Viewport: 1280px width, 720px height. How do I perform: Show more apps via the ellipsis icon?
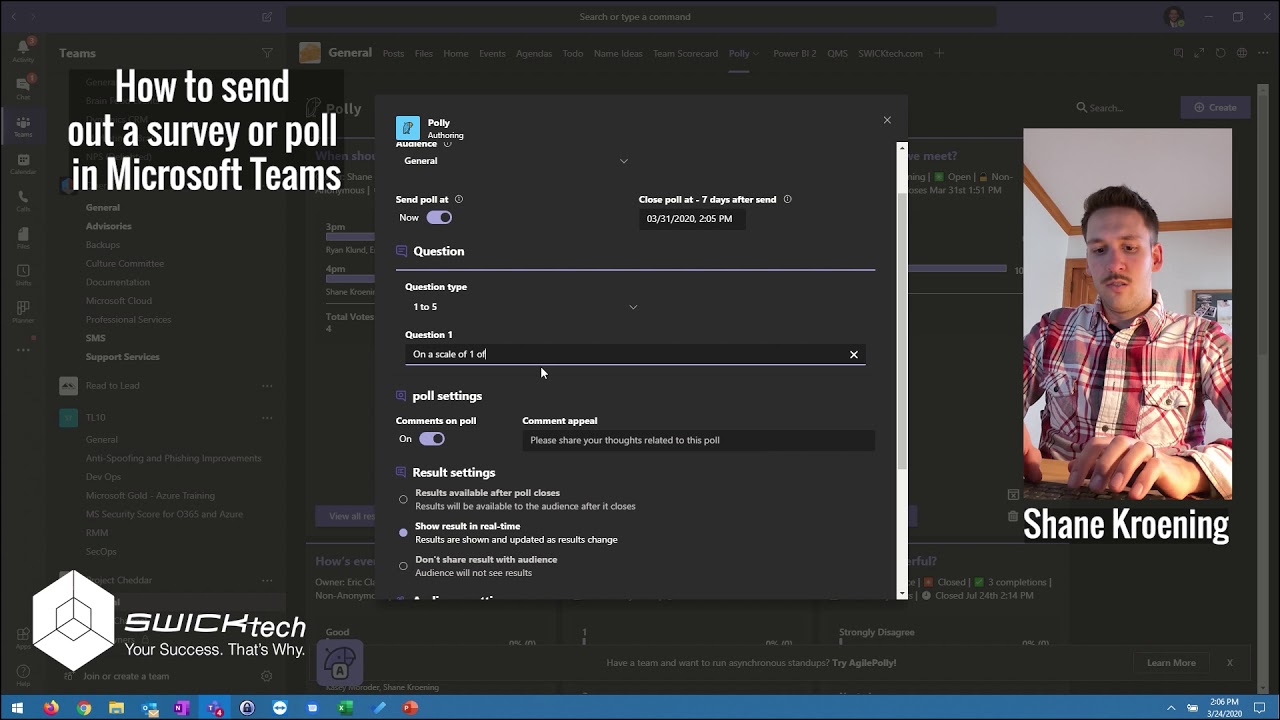[23, 349]
